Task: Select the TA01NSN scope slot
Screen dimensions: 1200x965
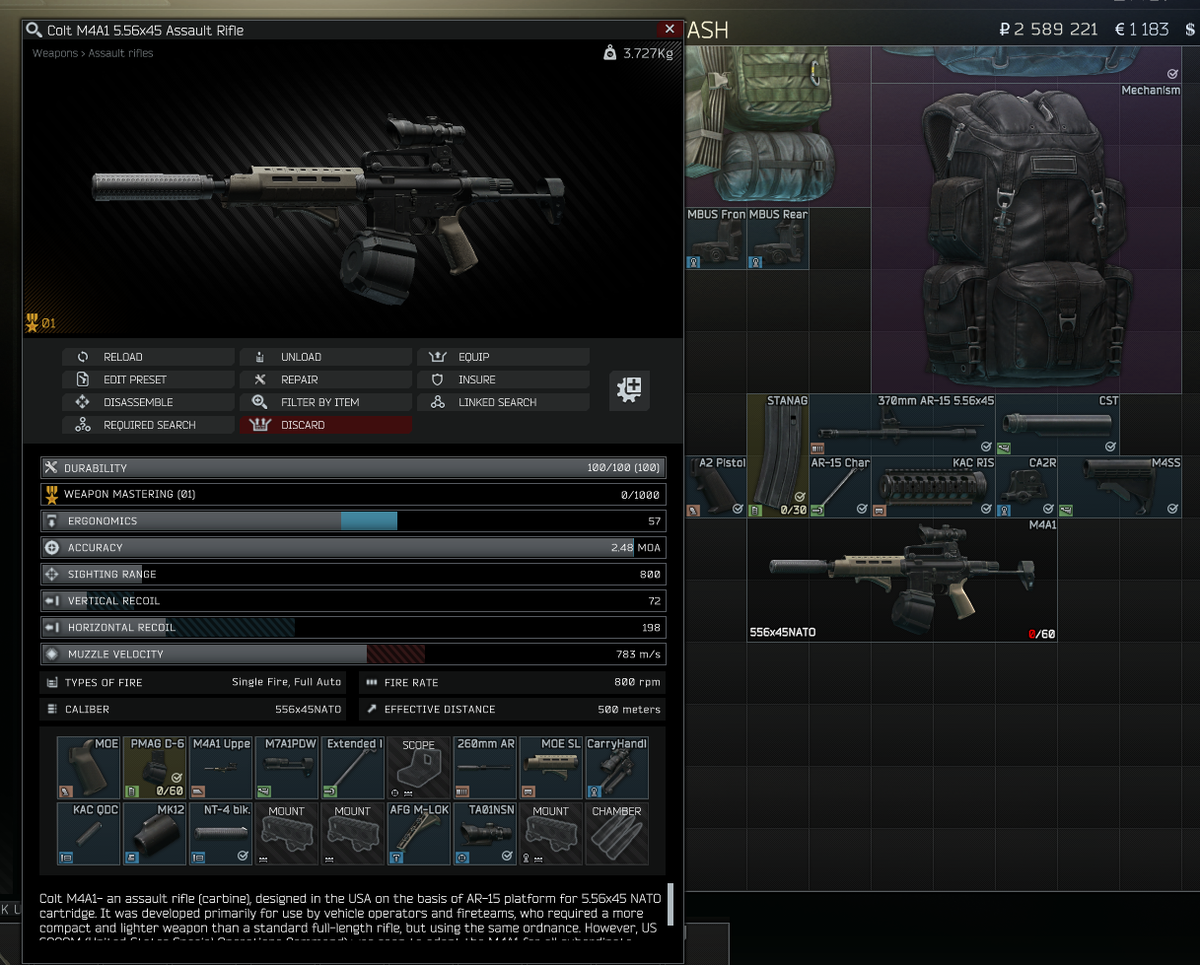Action: (485, 833)
